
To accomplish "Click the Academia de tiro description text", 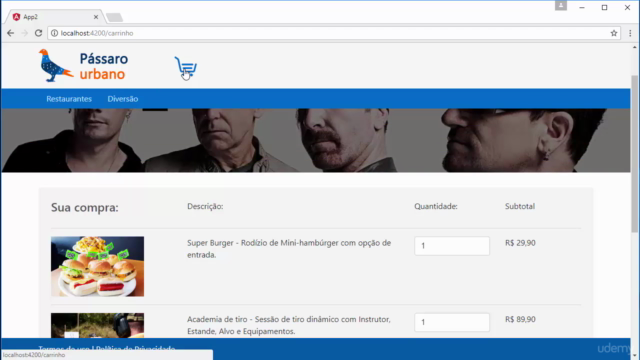I will [x=289, y=325].
